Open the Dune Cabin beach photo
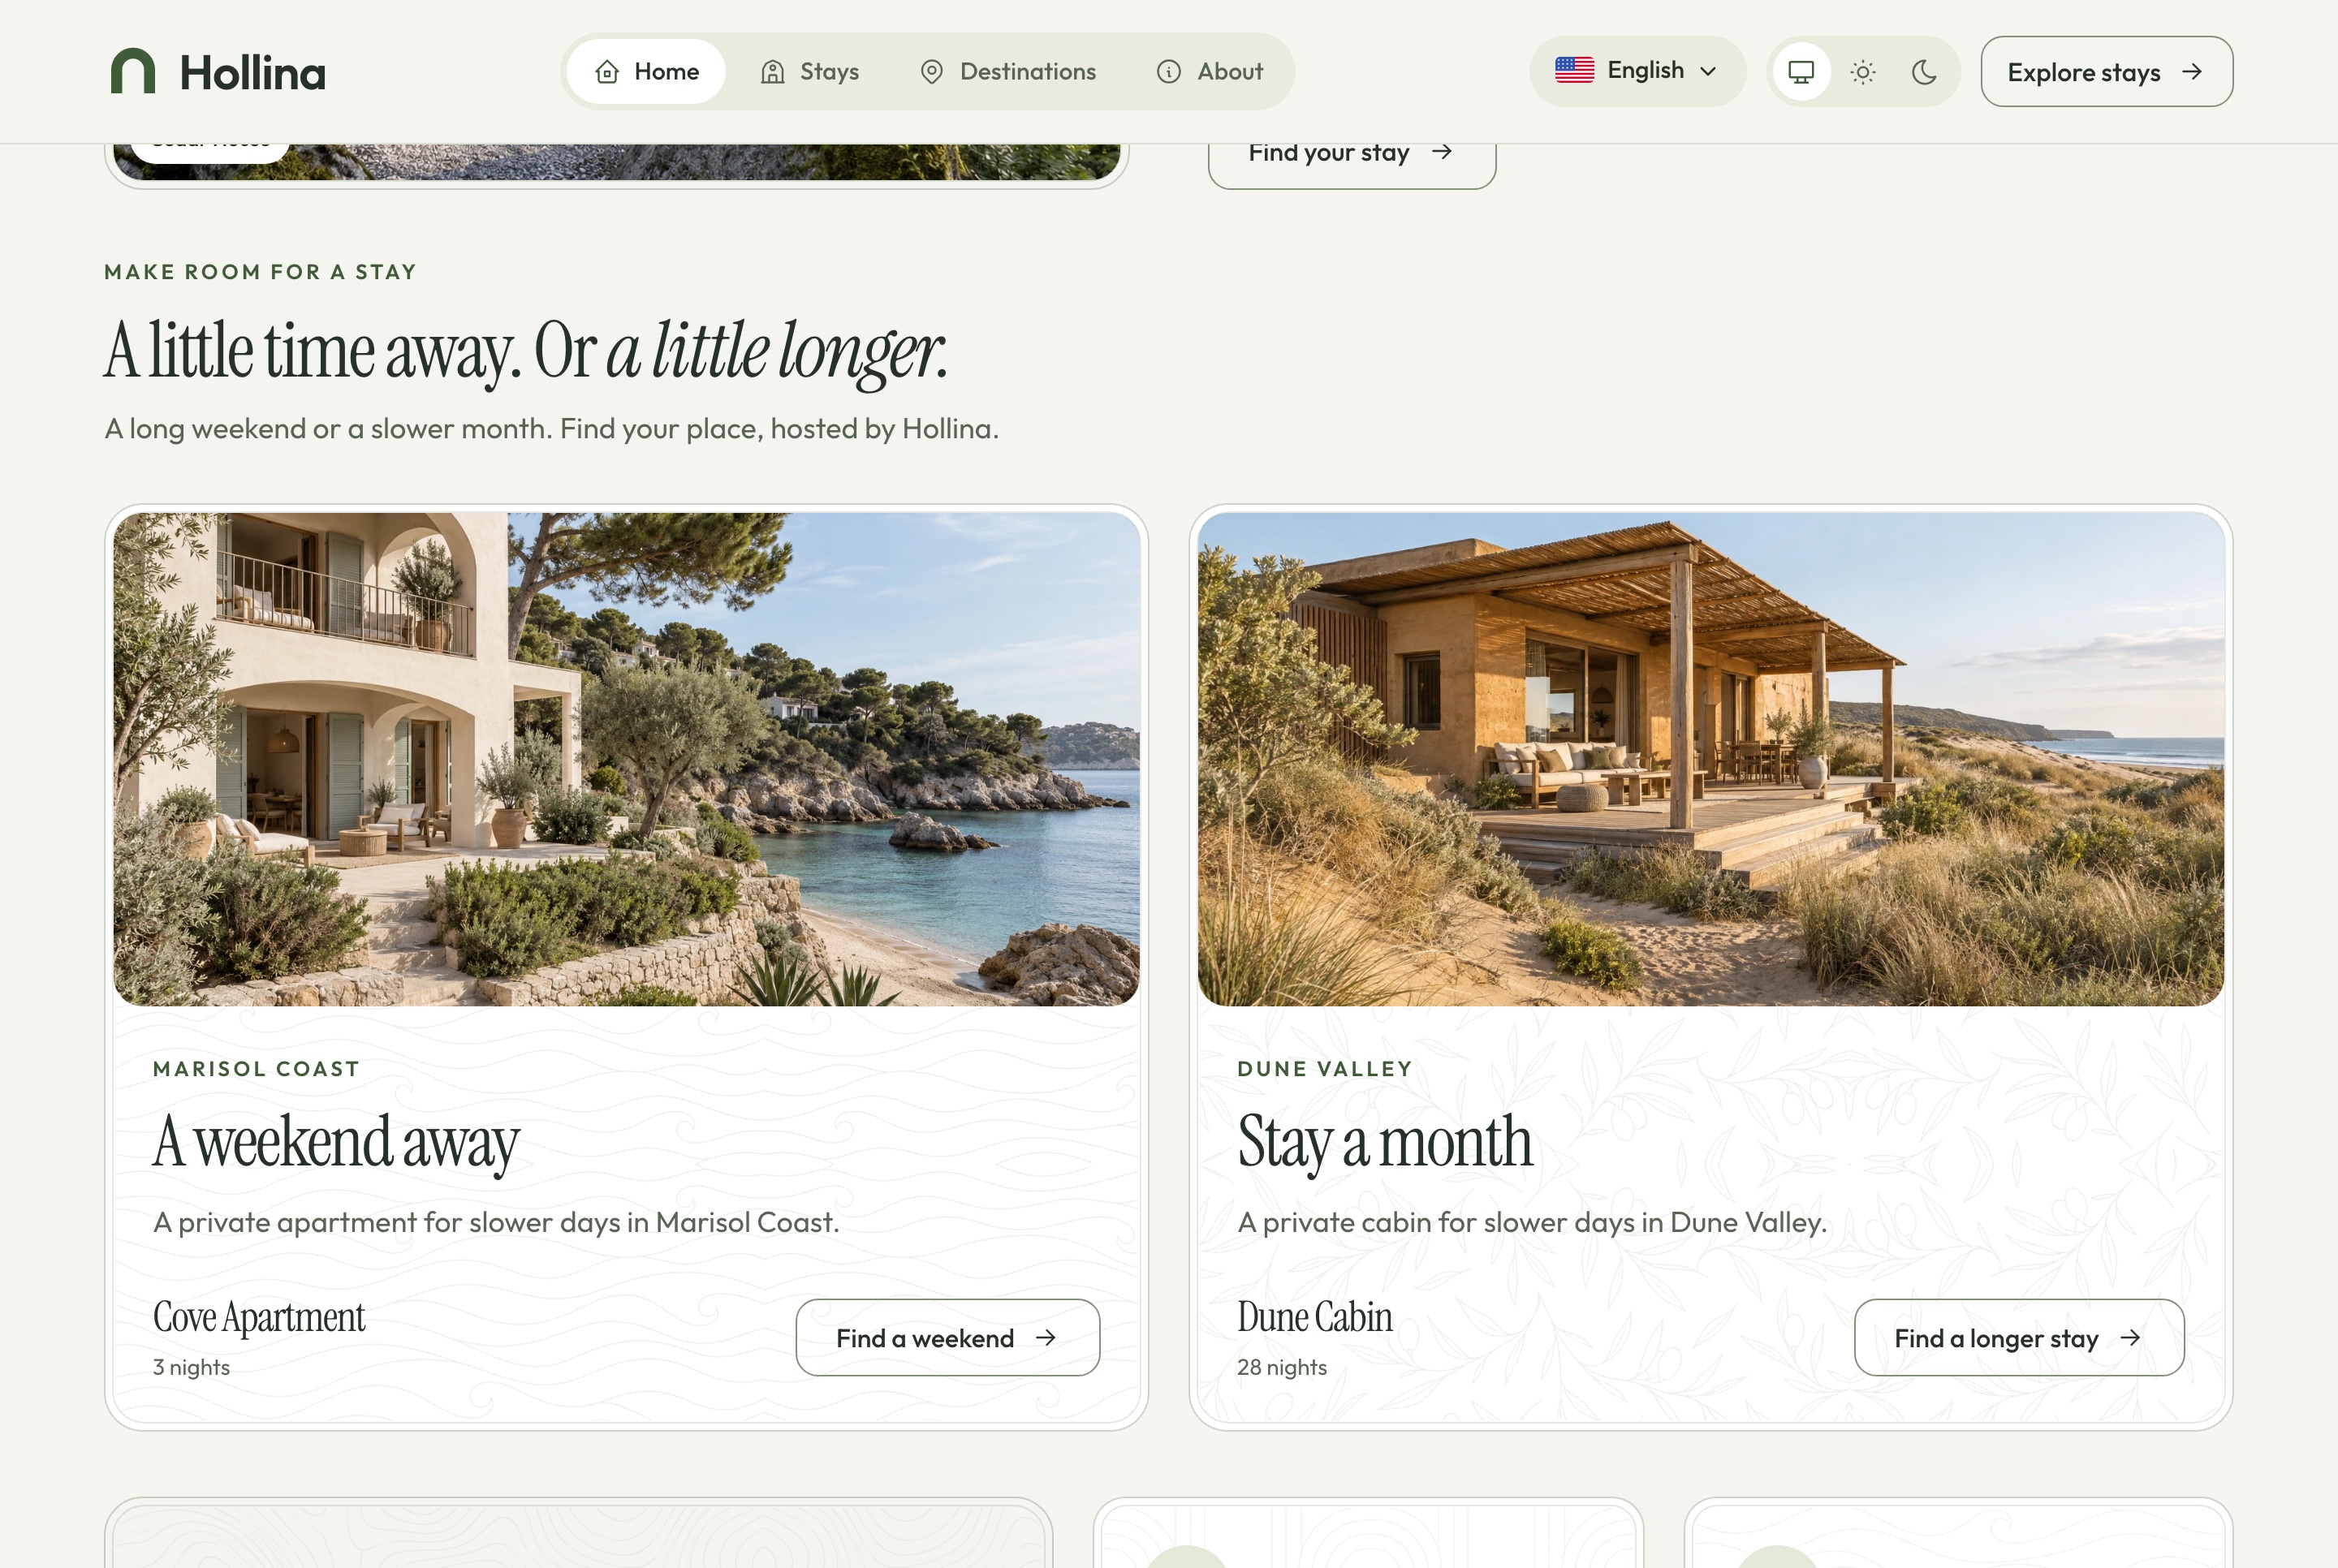2338x1568 pixels. click(1710, 759)
